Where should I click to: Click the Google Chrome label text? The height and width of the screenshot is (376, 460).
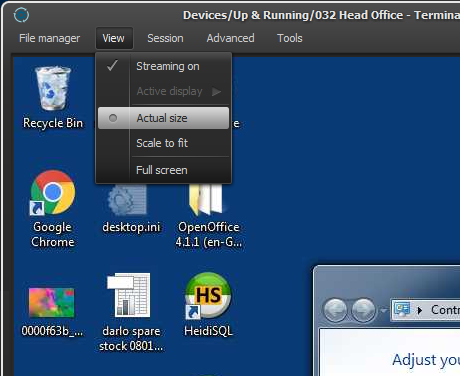coord(53,234)
